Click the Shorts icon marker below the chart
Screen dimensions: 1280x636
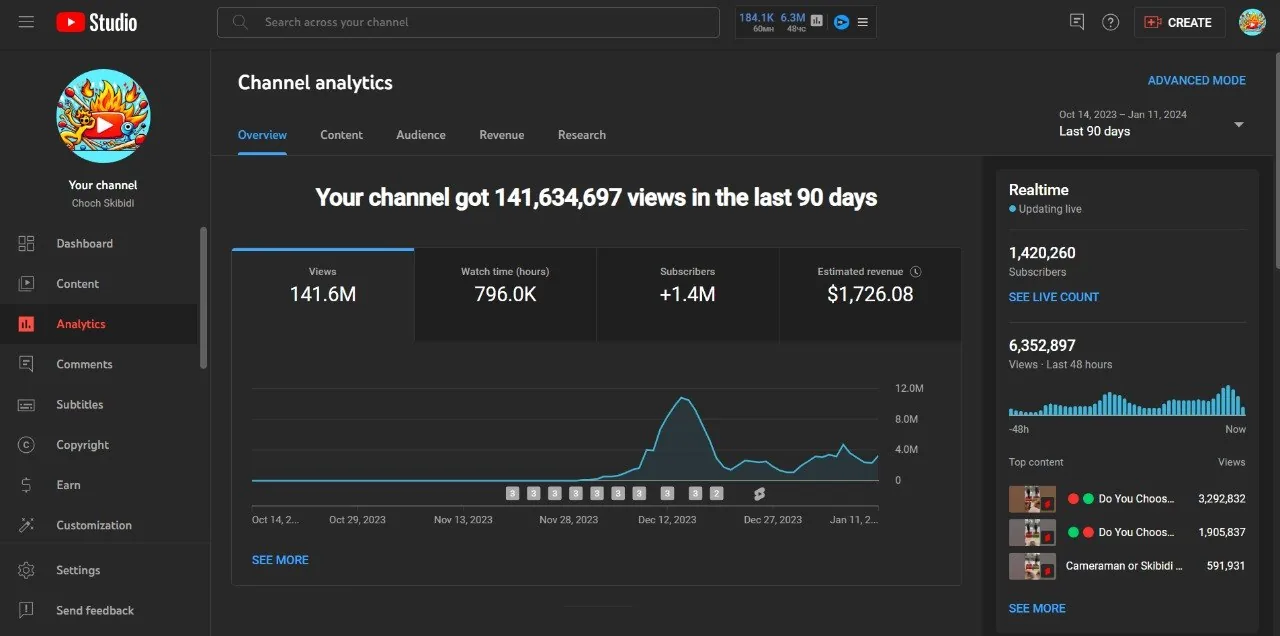pos(759,493)
